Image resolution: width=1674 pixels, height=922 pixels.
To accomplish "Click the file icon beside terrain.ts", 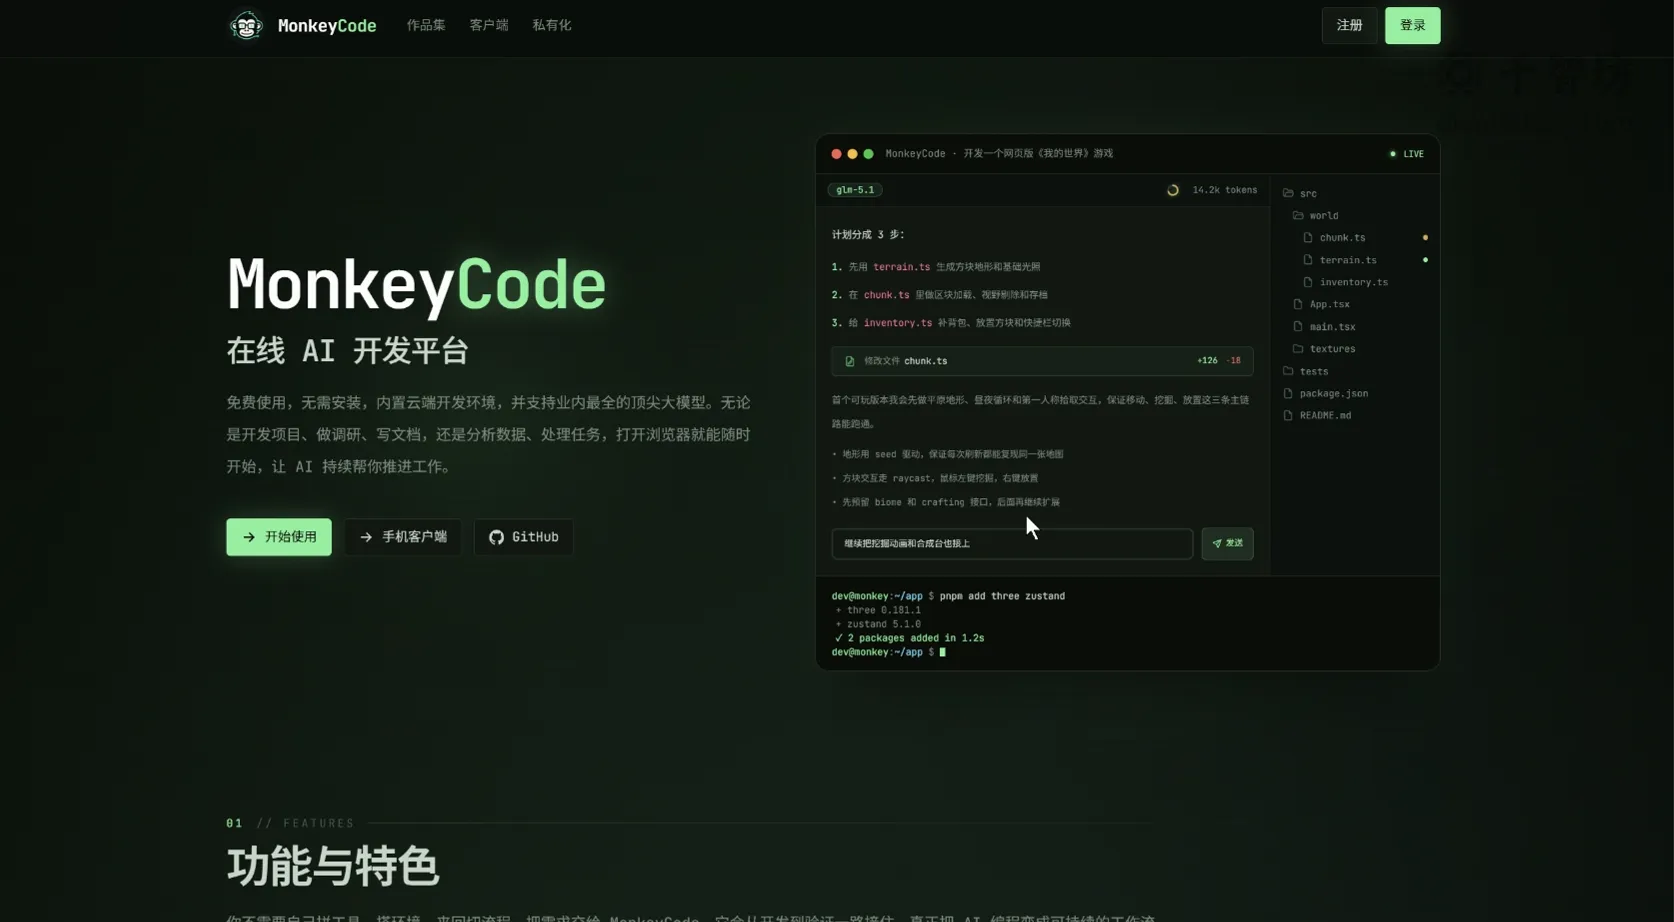I will pyautogui.click(x=1308, y=260).
